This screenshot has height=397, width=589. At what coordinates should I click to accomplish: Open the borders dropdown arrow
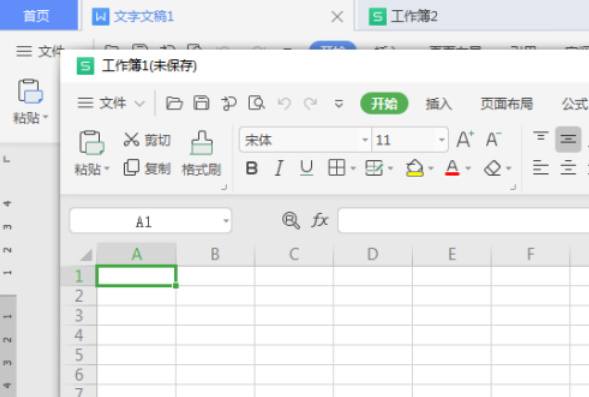pos(353,168)
